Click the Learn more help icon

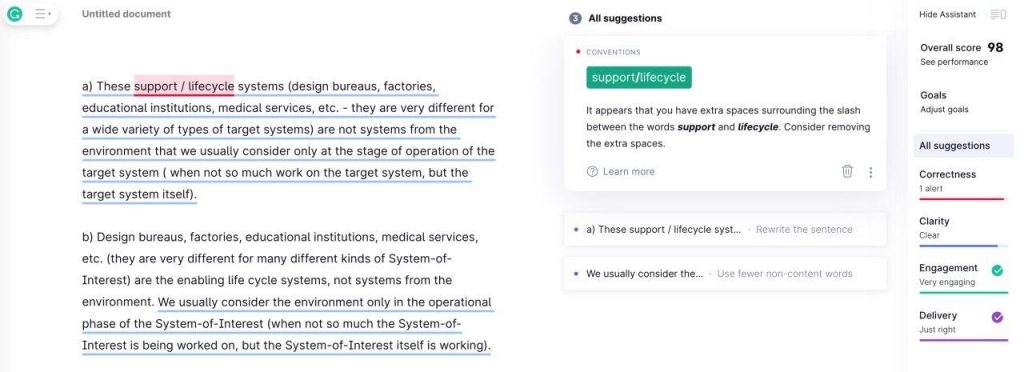pyautogui.click(x=592, y=172)
